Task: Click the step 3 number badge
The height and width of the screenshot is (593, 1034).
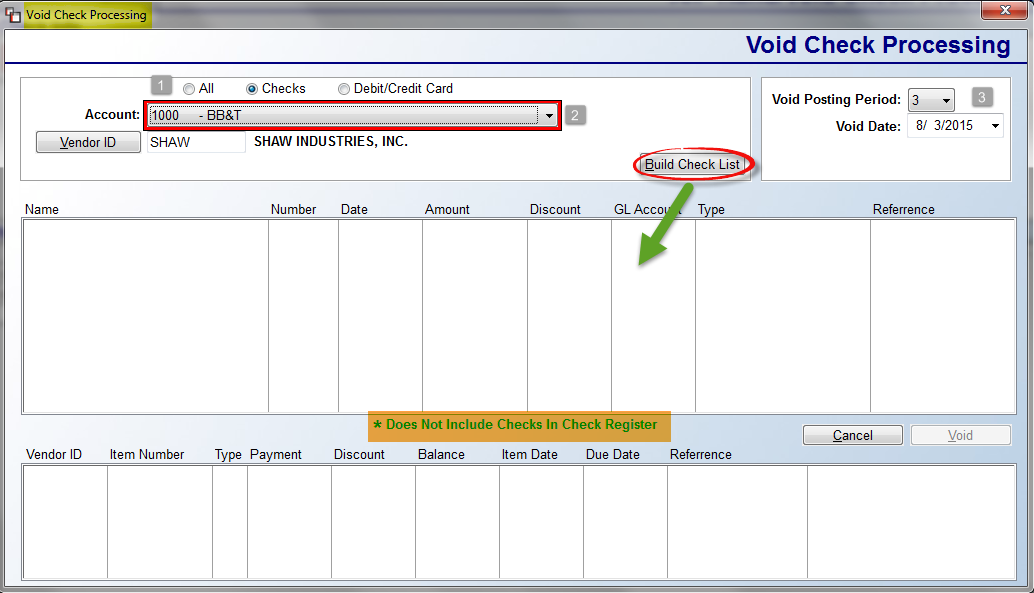Action: point(982,97)
